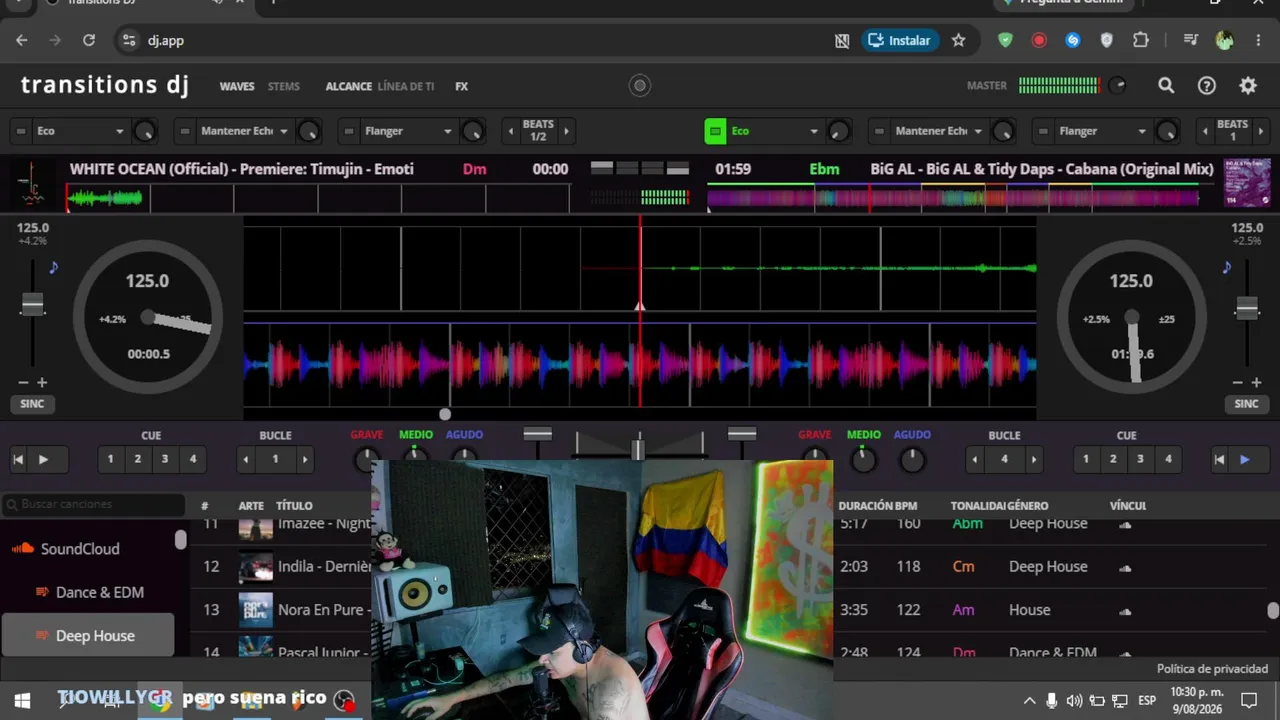Viewport: 1280px width, 720px height.
Task: Switch to the STEMS view
Action: 284,87
